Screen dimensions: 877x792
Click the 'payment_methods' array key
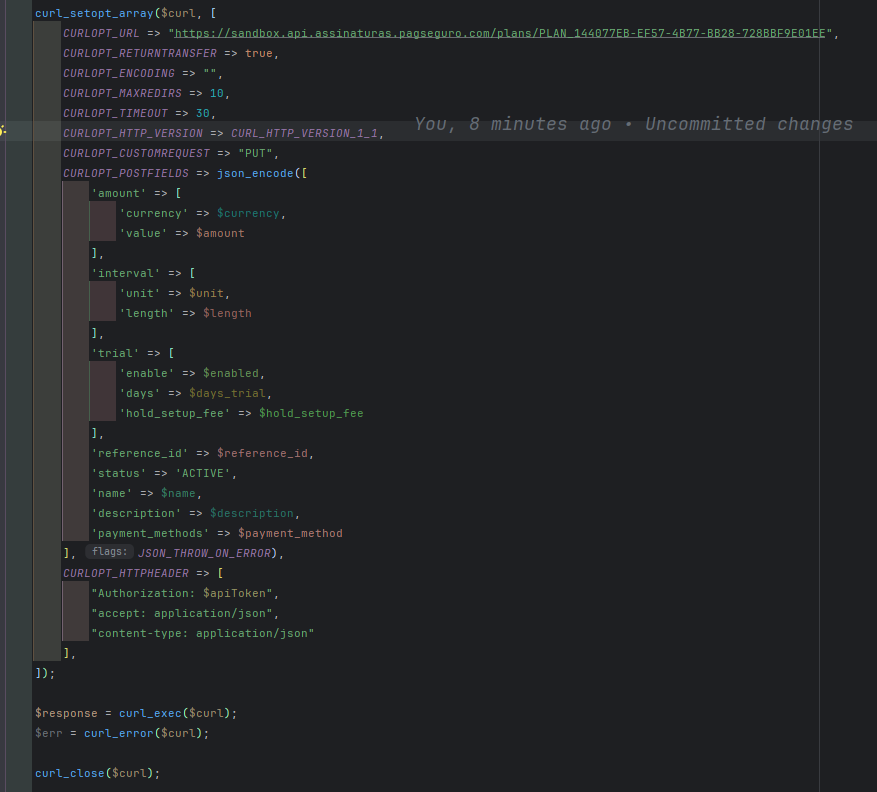coord(150,533)
